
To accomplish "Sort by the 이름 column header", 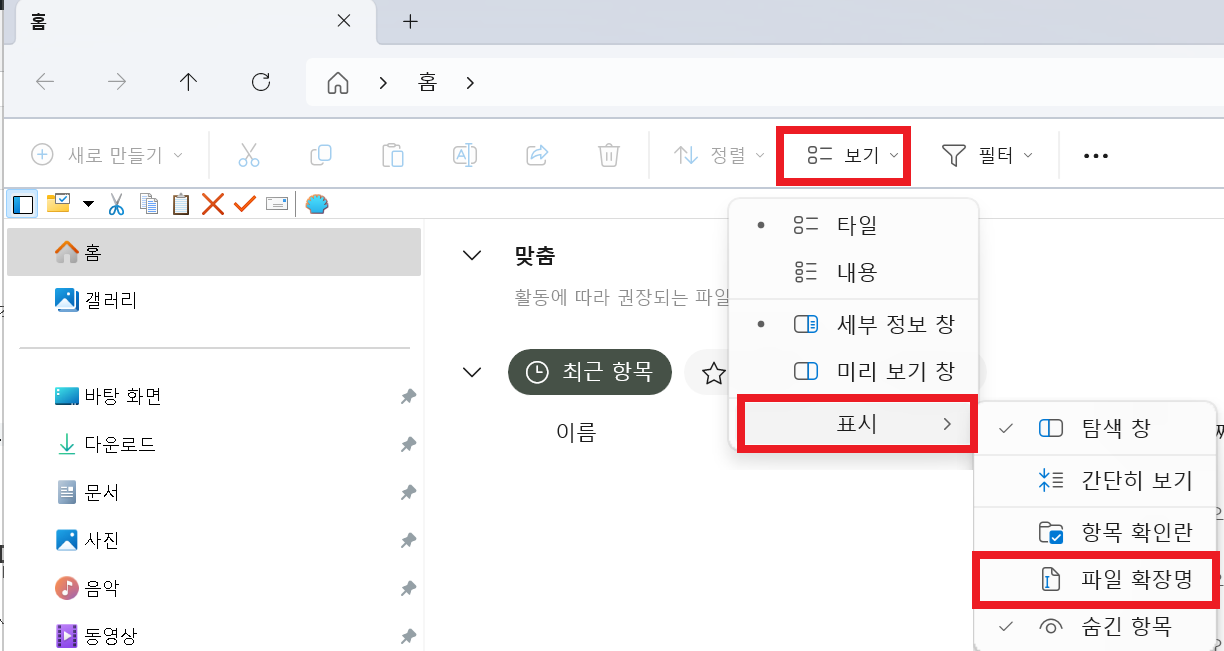I will (576, 432).
